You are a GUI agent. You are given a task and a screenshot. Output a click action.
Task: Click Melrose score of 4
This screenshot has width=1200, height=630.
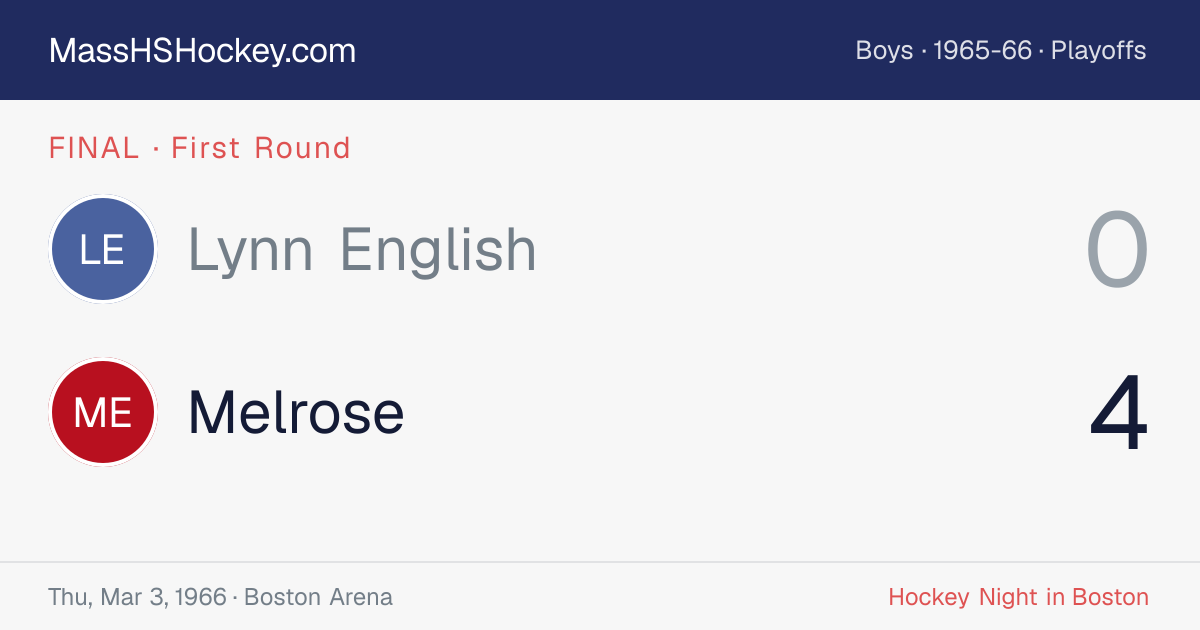tap(1119, 413)
